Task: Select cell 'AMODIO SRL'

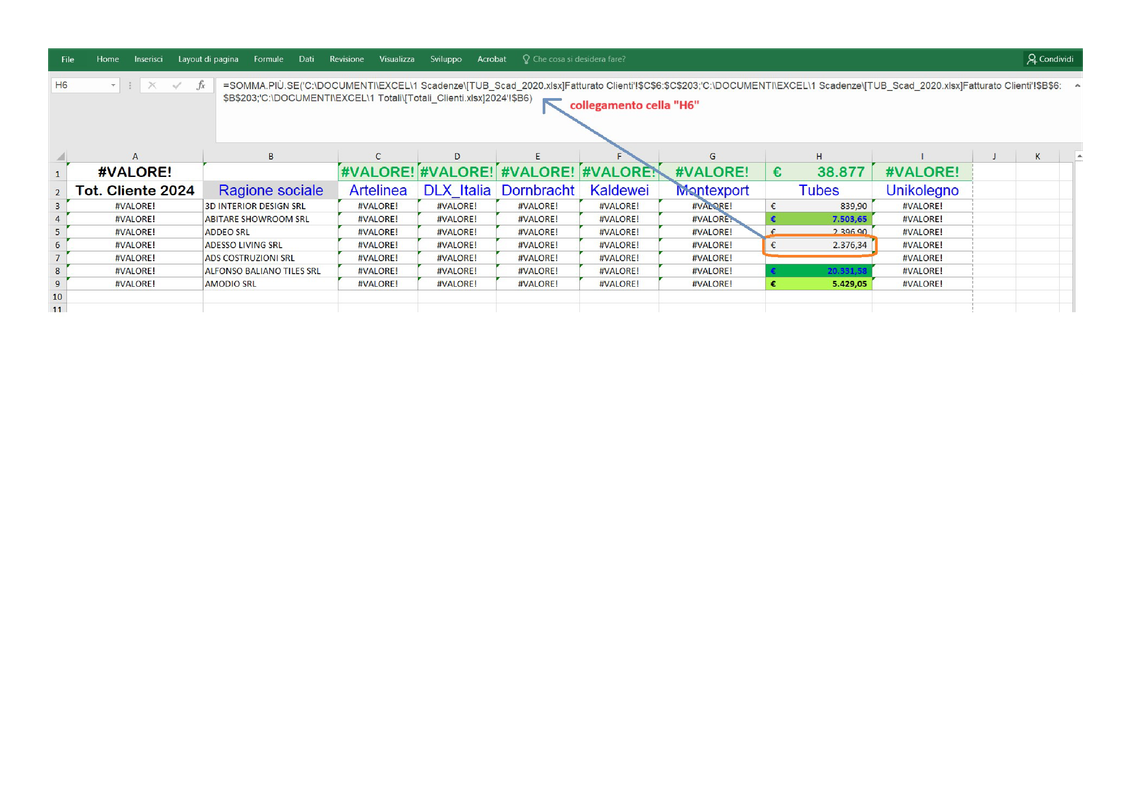Action: coord(270,284)
